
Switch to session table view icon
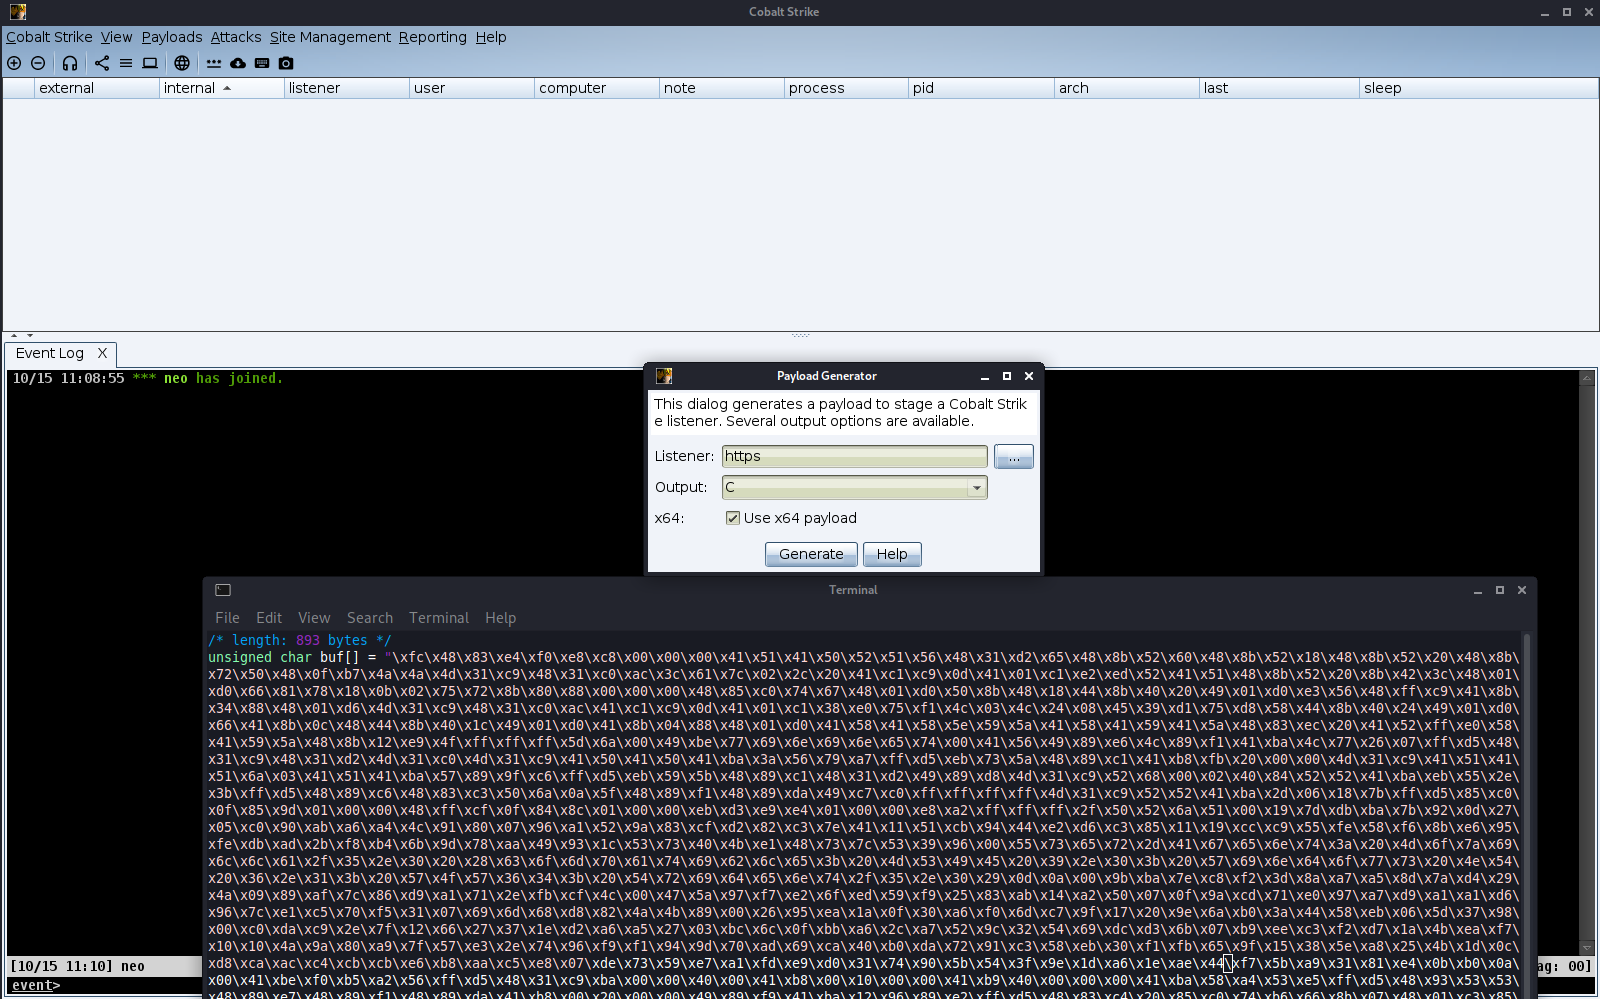pyautogui.click(x=126, y=63)
